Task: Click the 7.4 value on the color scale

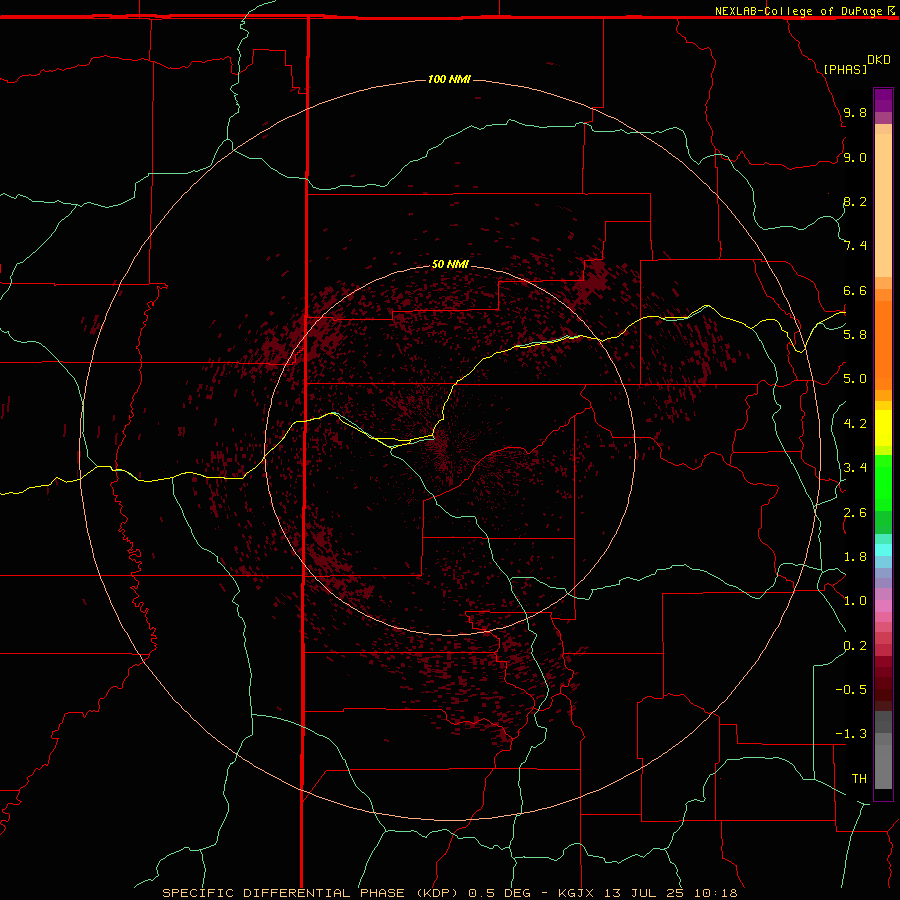Action: [855, 246]
